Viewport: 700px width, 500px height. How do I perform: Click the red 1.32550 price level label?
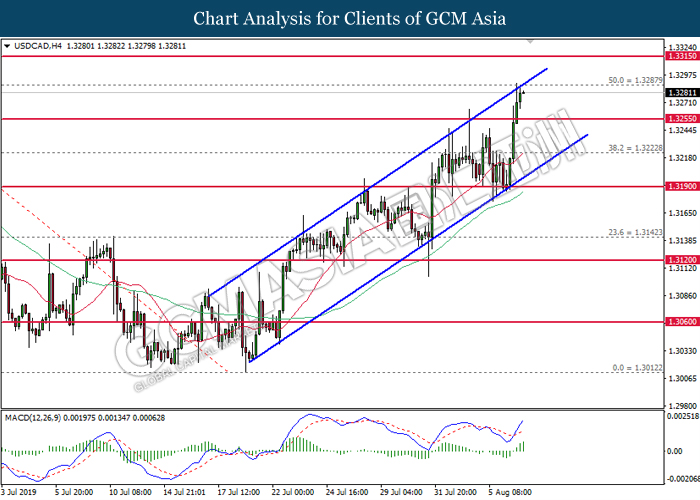681,118
